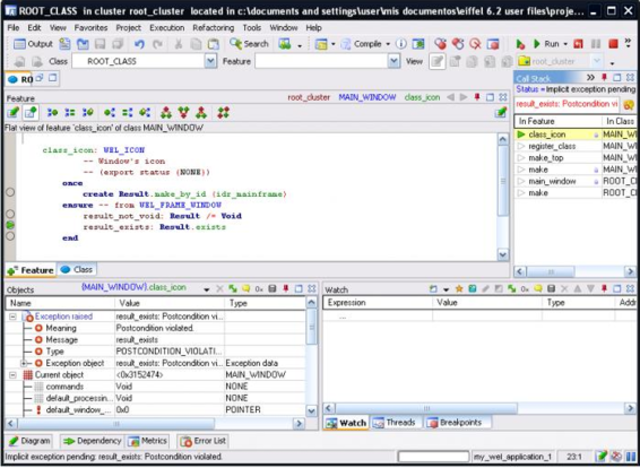640x468 pixels.
Task: Click the code editor scroll down arrow
Action: pyautogui.click(x=503, y=255)
